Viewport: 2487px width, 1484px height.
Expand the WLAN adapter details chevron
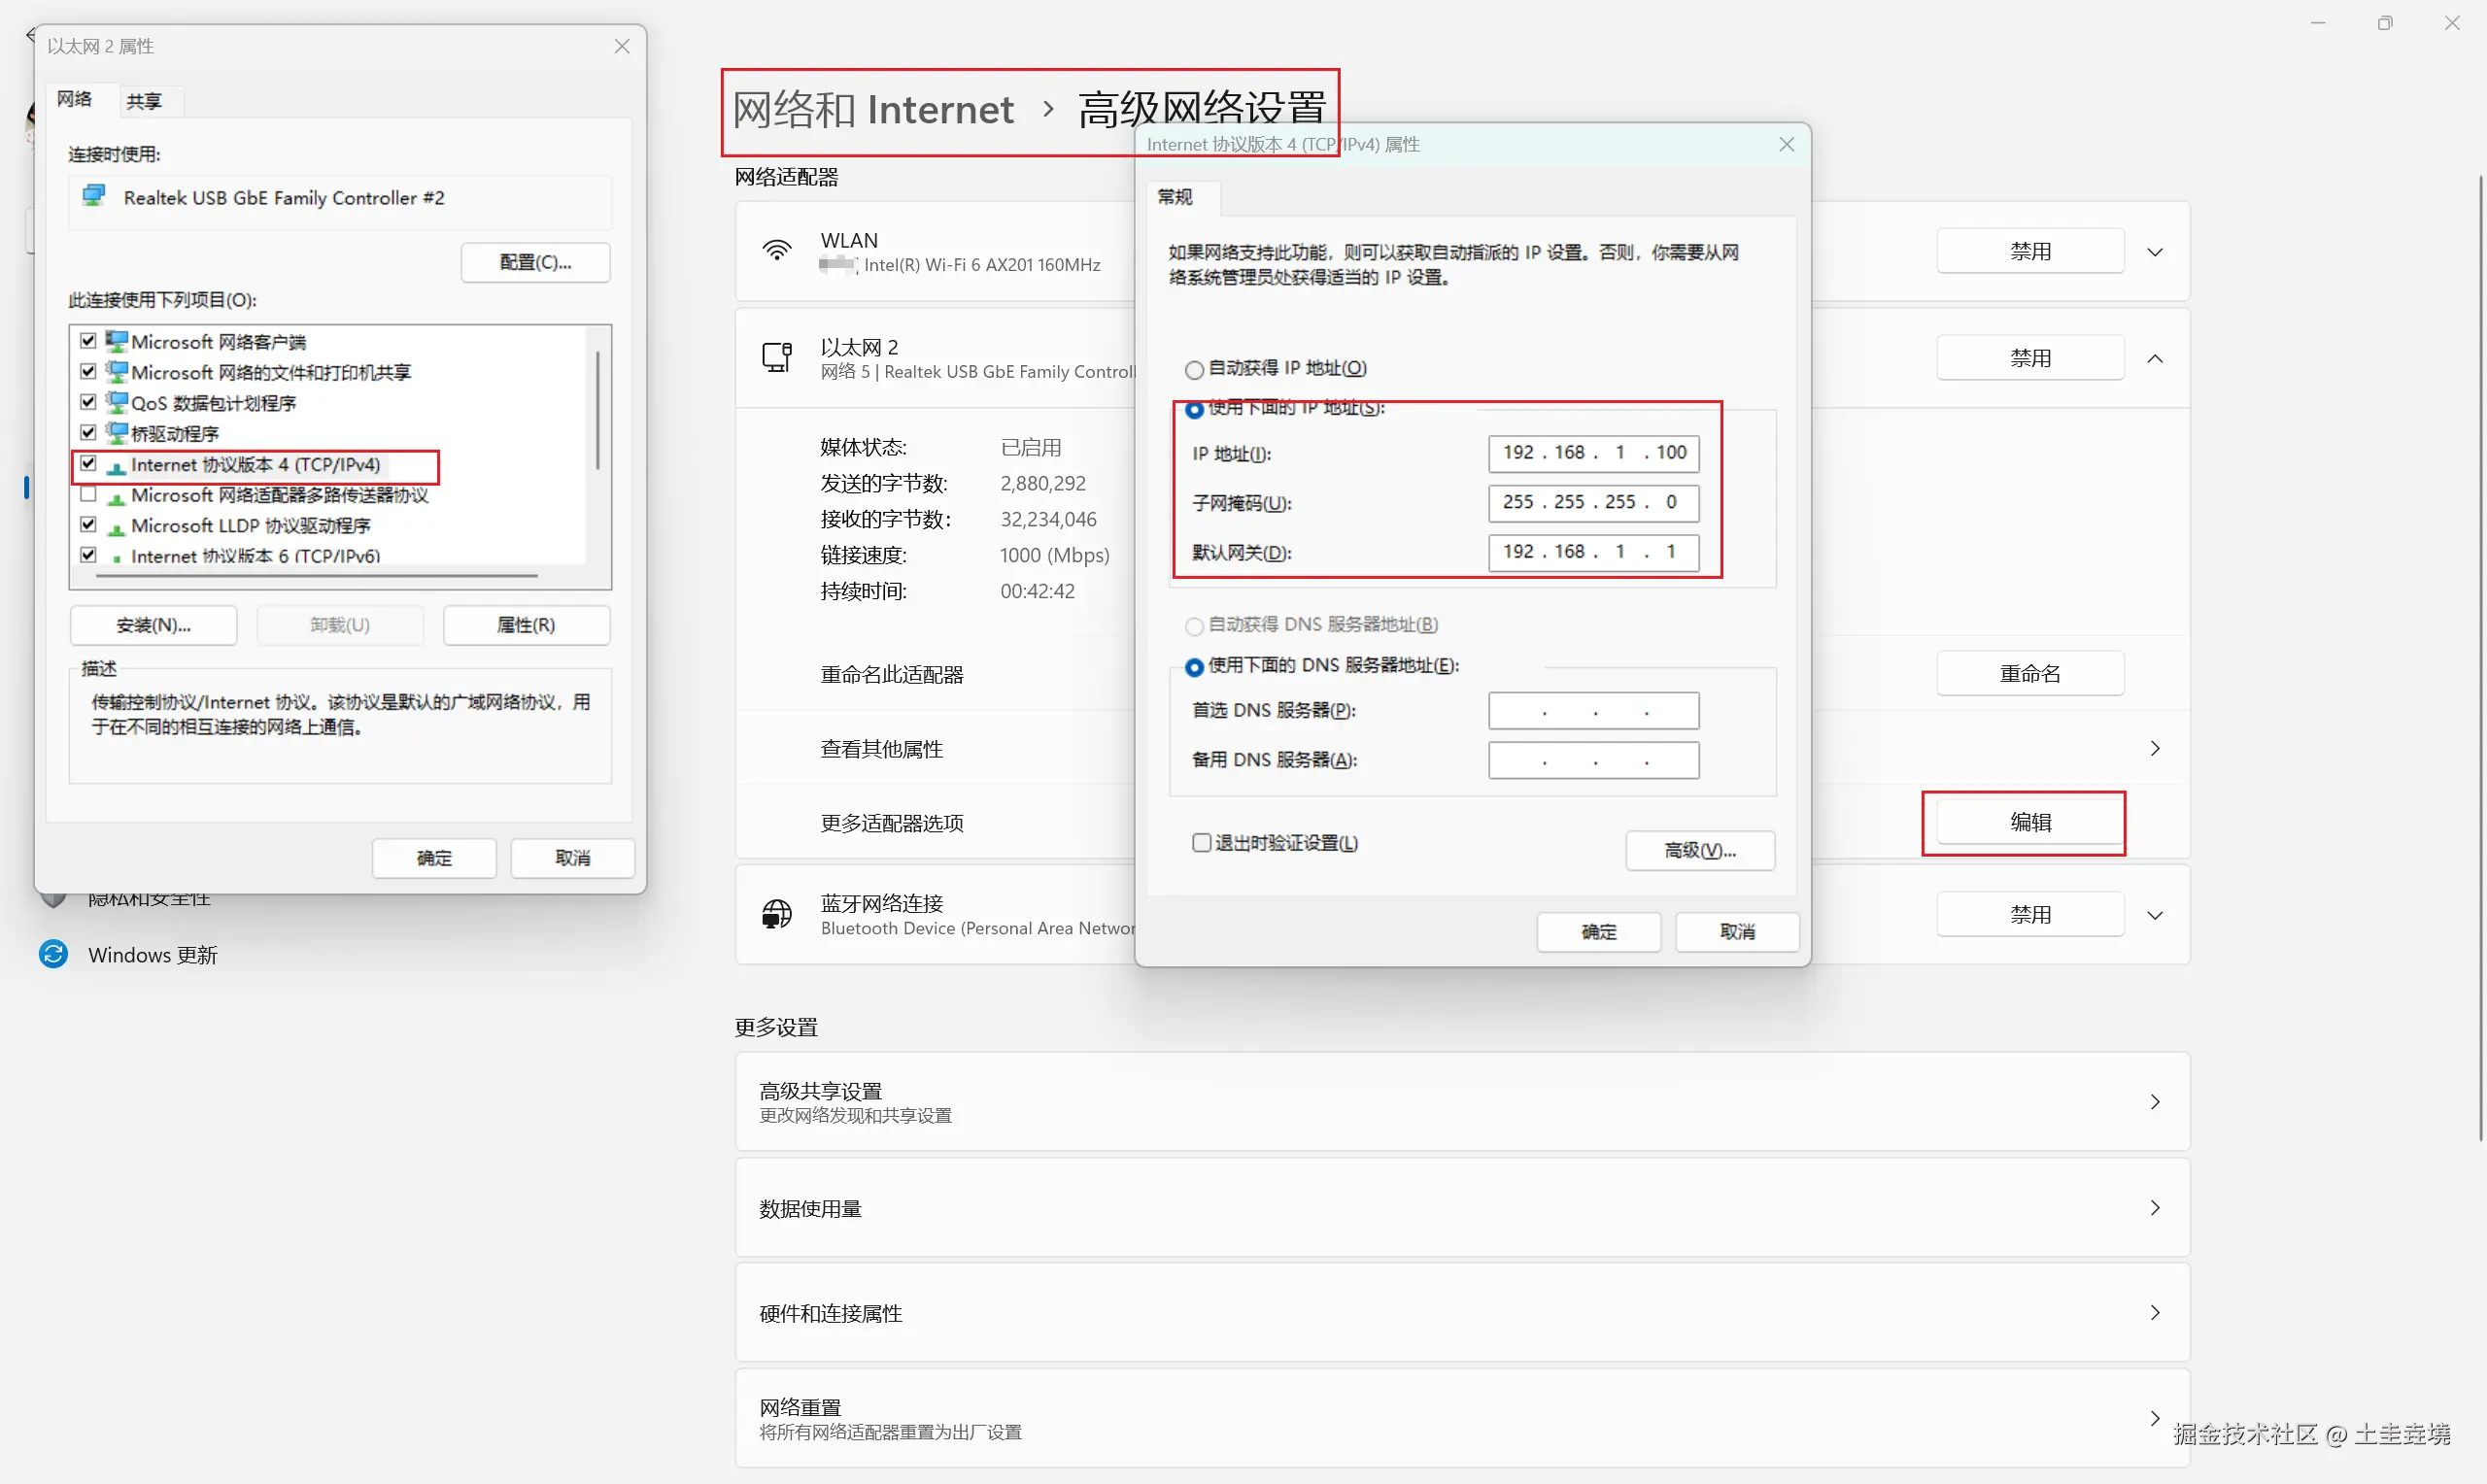click(2155, 252)
